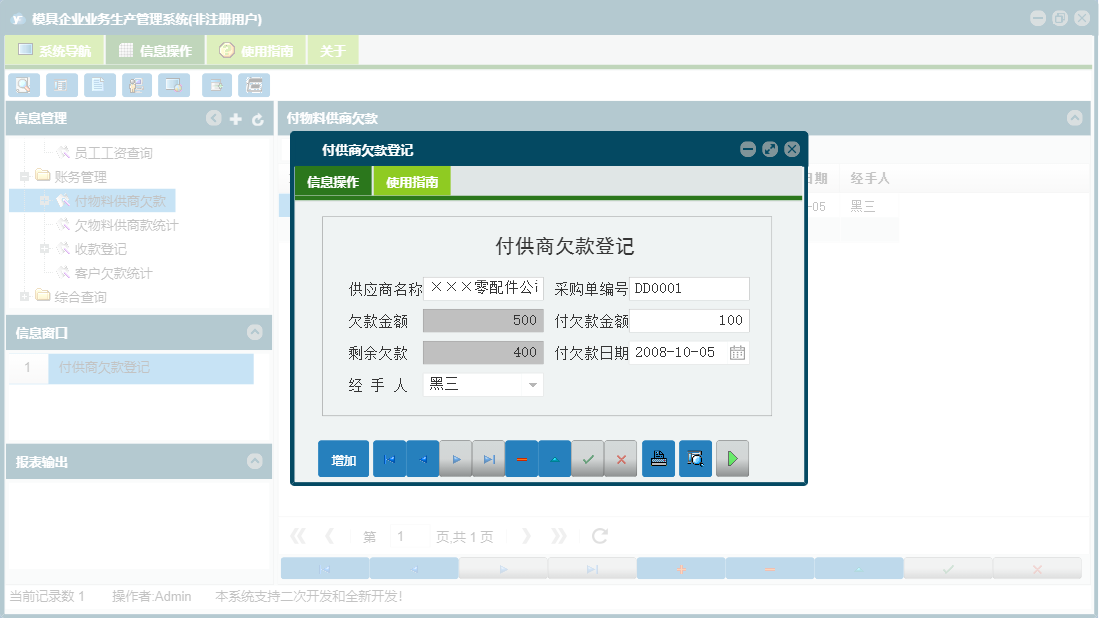Screen dimensions: 1099x618
Task: Delete the record using the red minus icon
Action: coord(521,458)
